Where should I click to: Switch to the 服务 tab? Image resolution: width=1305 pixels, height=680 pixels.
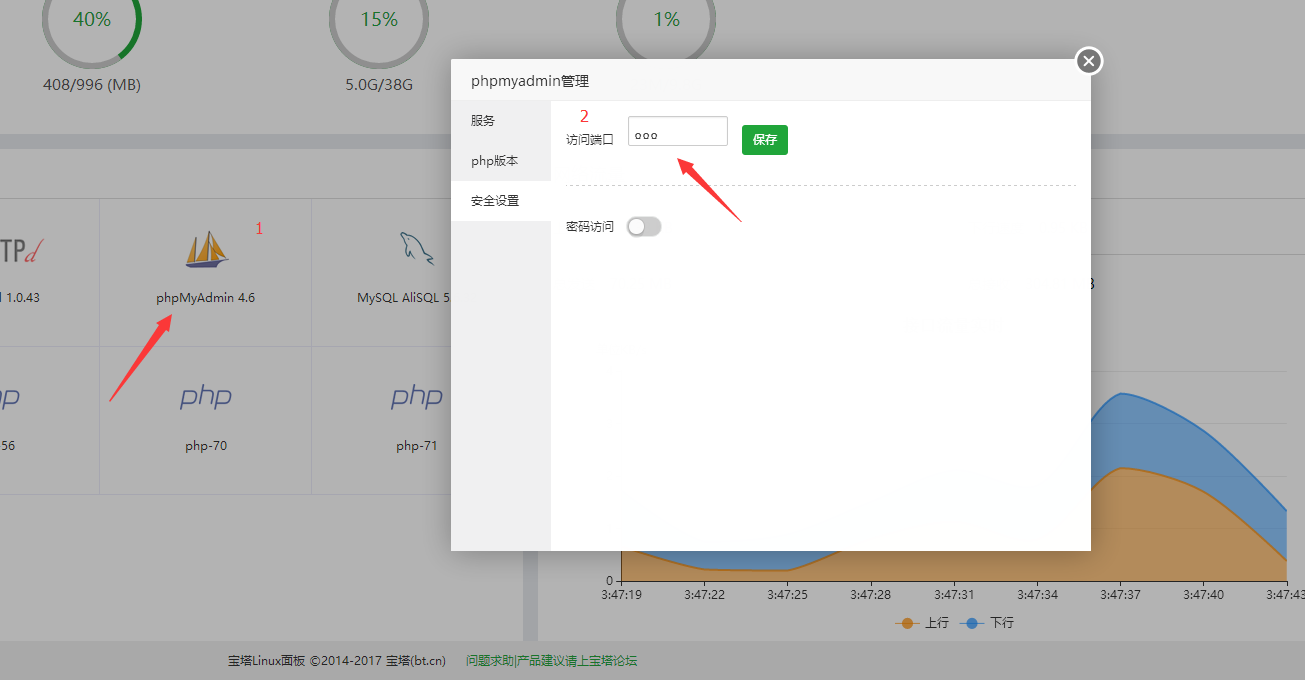[x=481, y=120]
